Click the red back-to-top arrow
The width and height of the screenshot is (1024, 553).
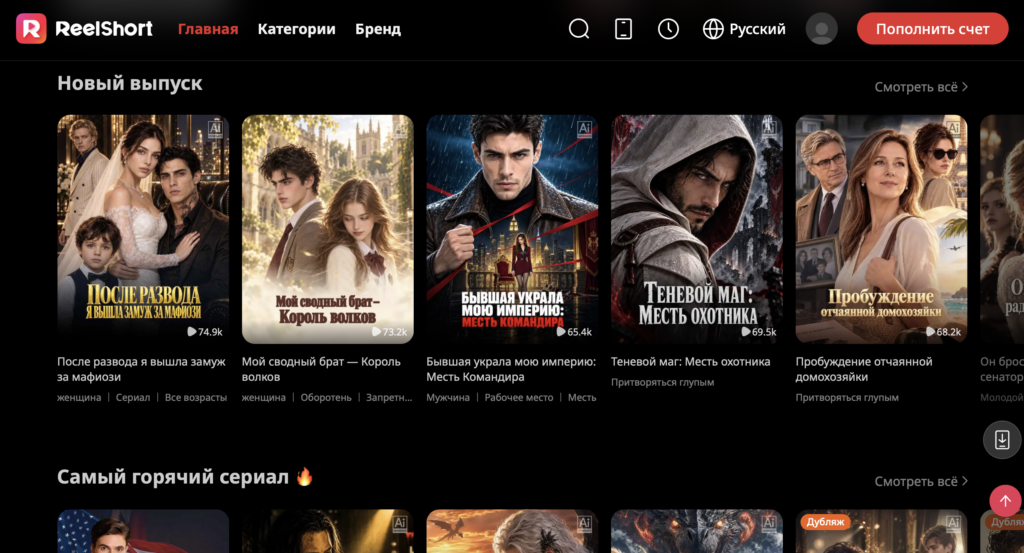point(1005,501)
